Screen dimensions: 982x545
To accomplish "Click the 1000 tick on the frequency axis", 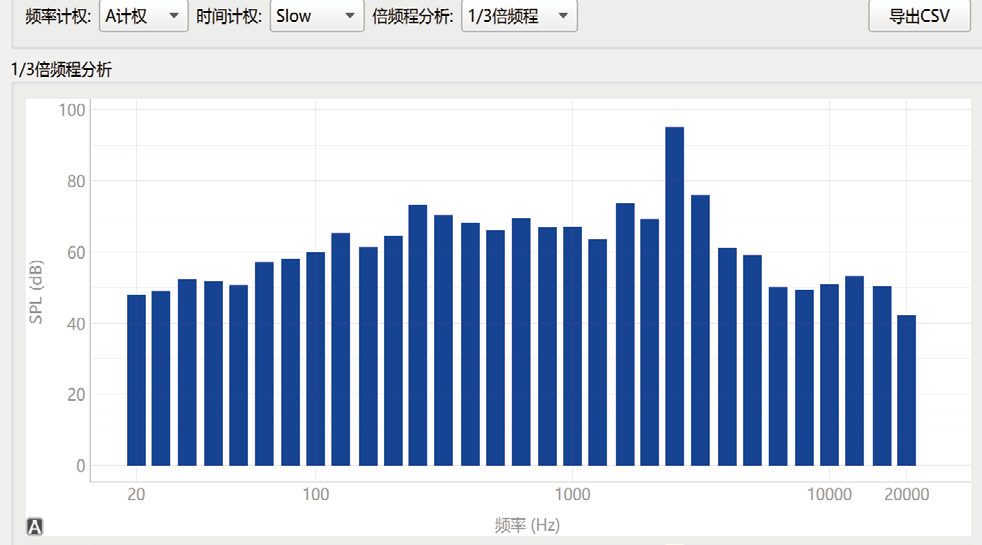I will pos(572,494).
